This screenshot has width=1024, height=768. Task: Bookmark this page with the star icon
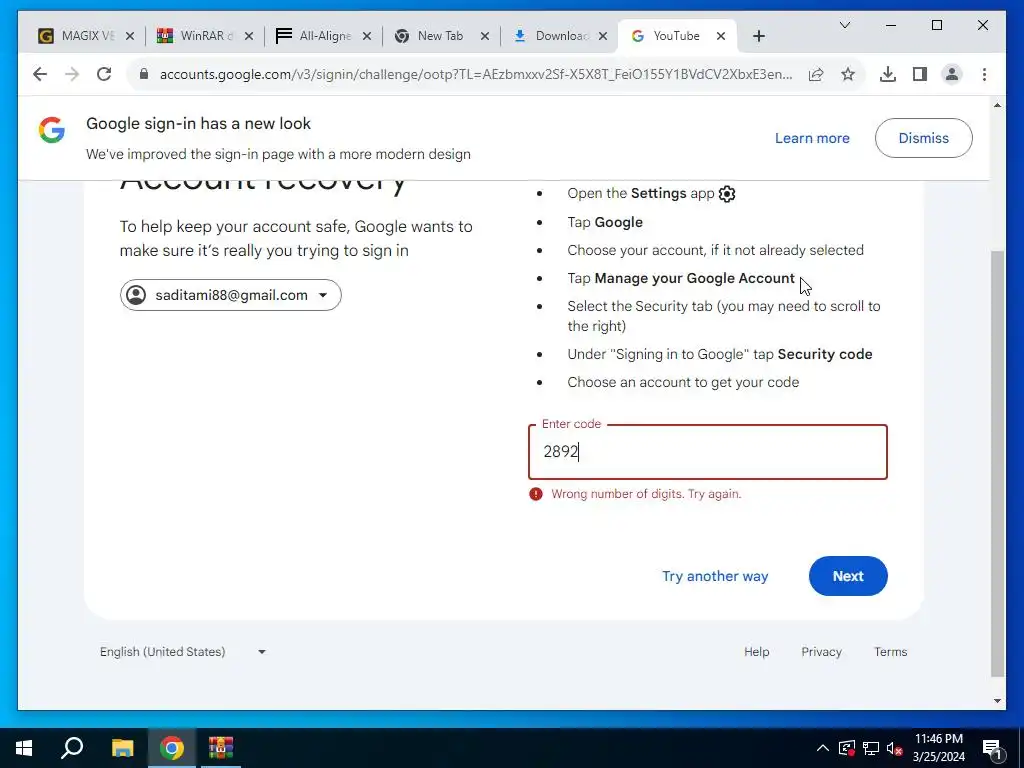(848, 74)
